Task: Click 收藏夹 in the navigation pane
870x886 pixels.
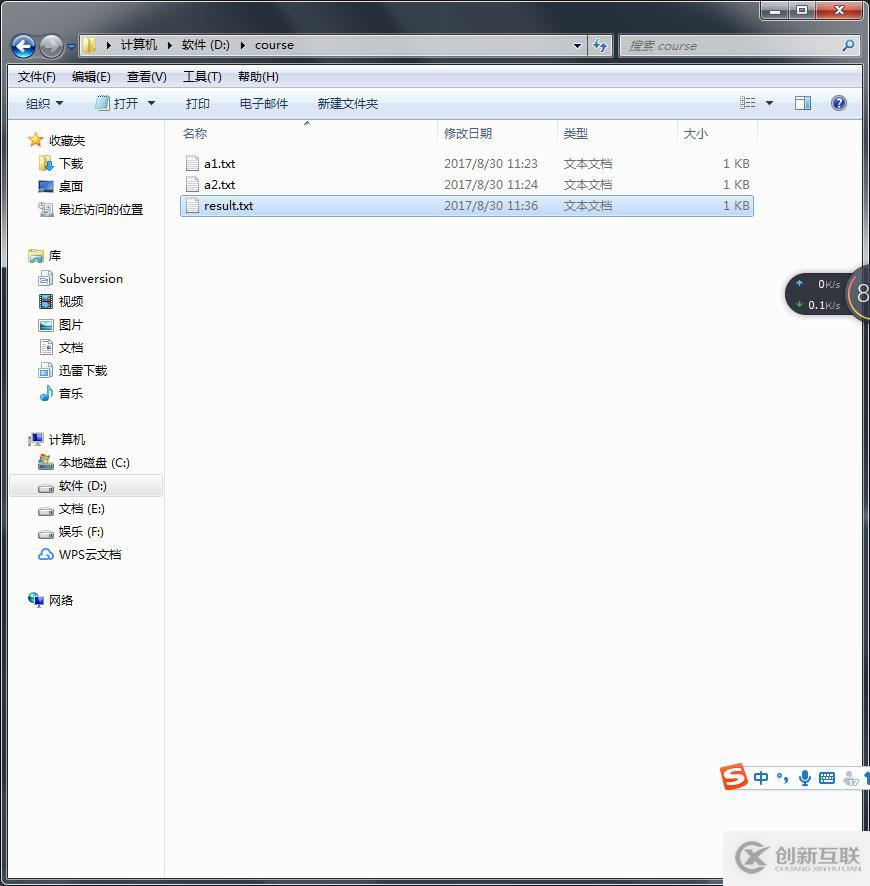Action: click(67, 140)
